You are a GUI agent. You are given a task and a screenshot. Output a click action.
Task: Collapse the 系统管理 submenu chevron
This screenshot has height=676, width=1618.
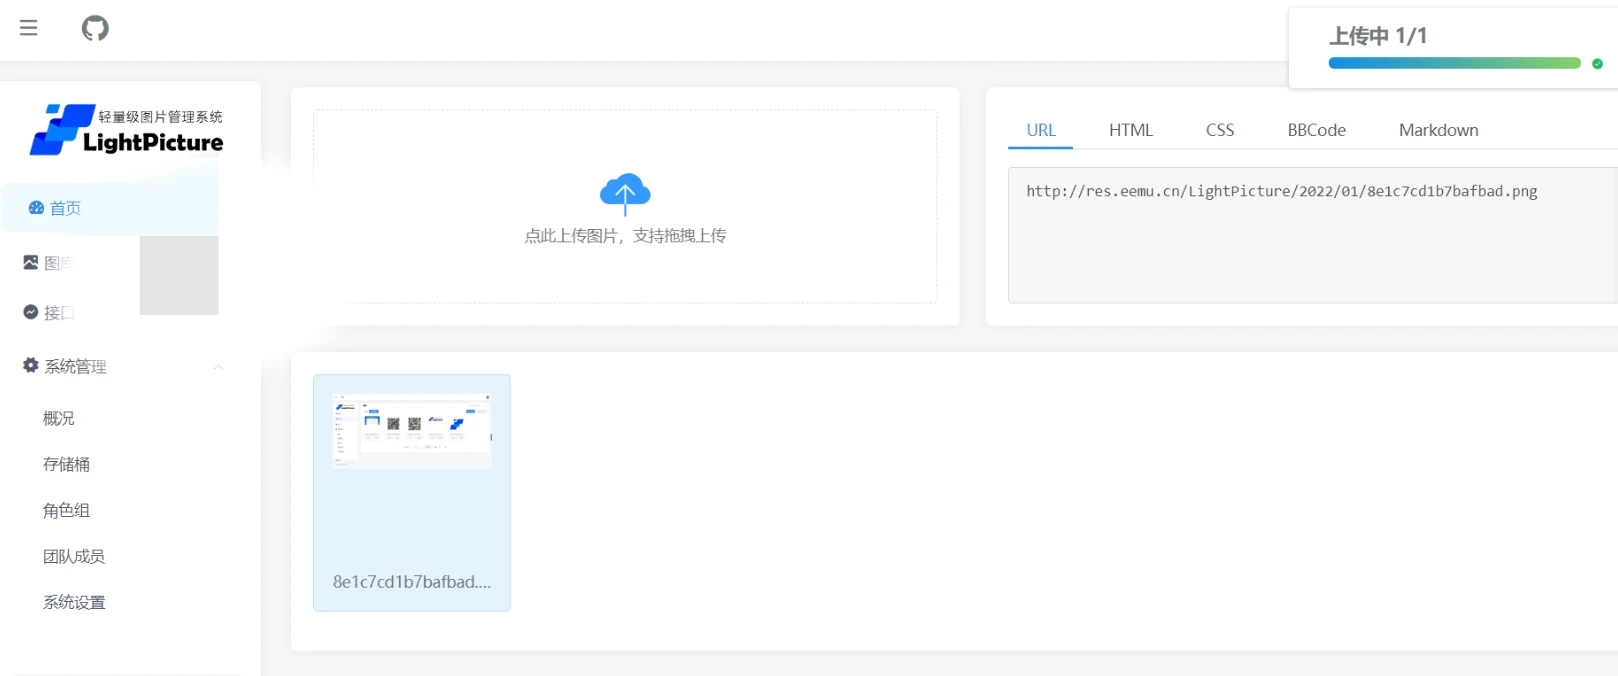[x=218, y=367]
